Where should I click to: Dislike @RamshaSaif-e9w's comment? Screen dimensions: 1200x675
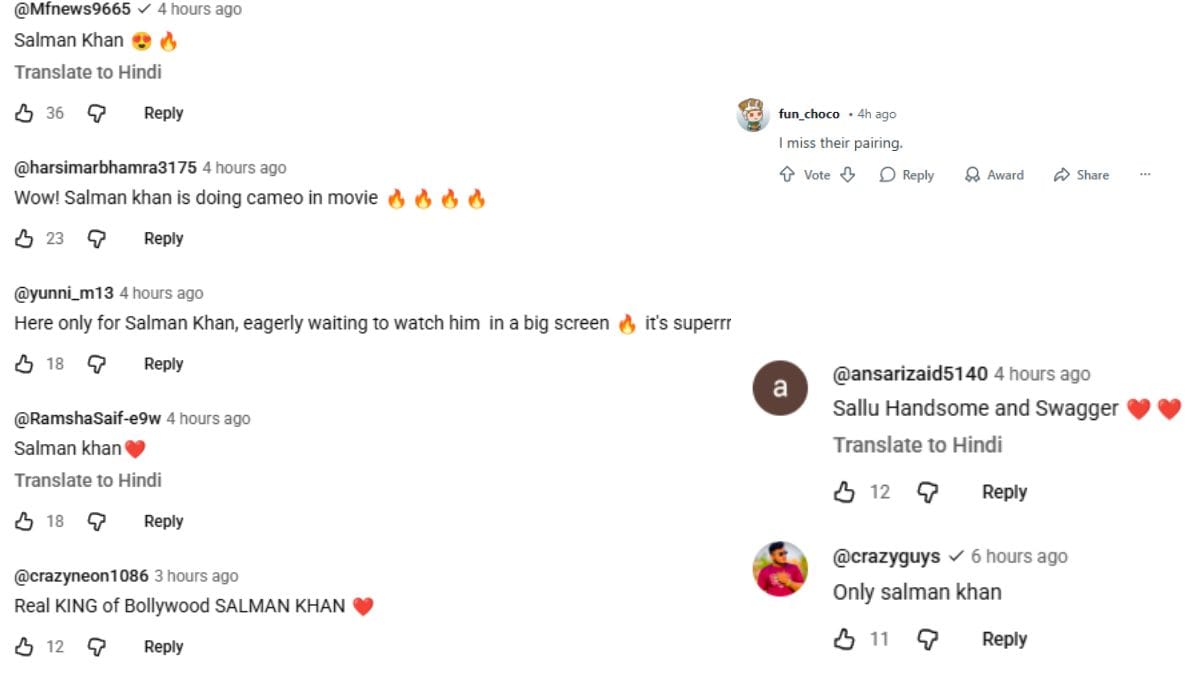[x=97, y=521]
